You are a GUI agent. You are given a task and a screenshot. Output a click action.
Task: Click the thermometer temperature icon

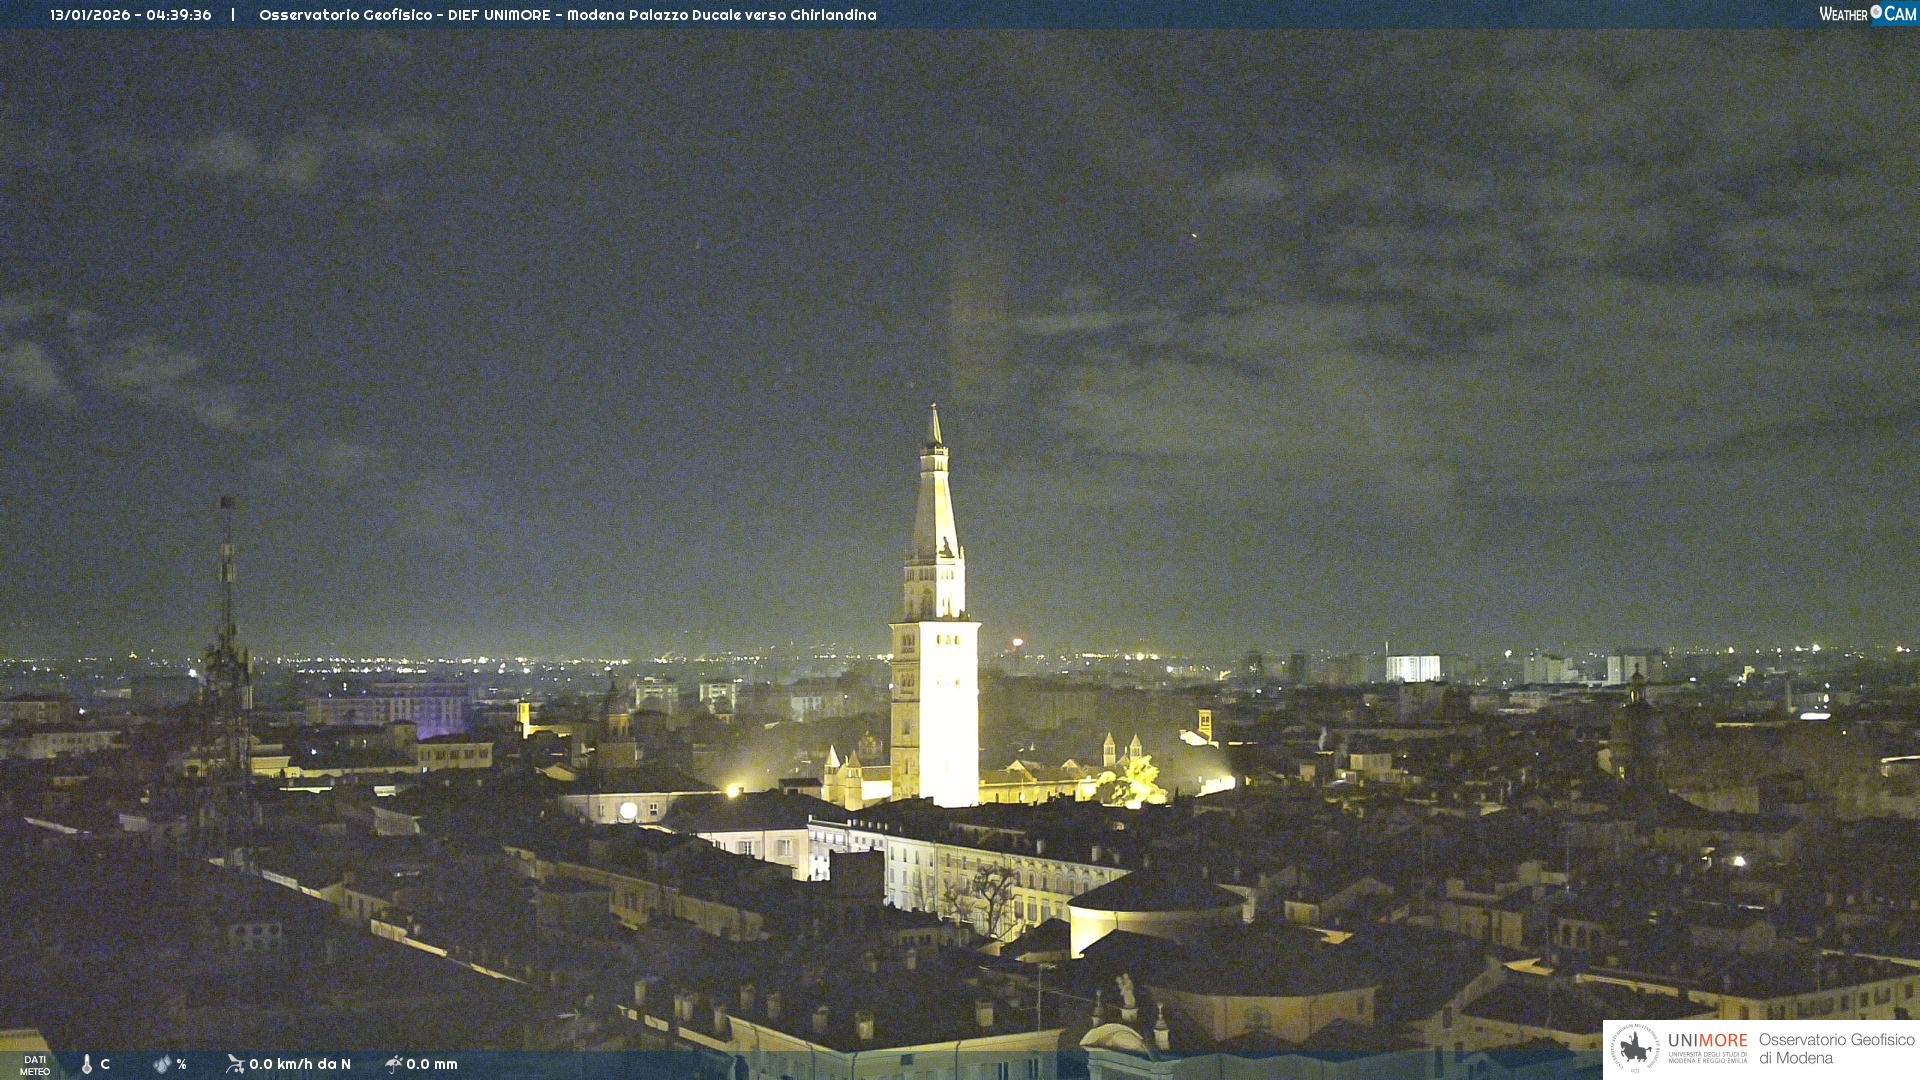87,1064
